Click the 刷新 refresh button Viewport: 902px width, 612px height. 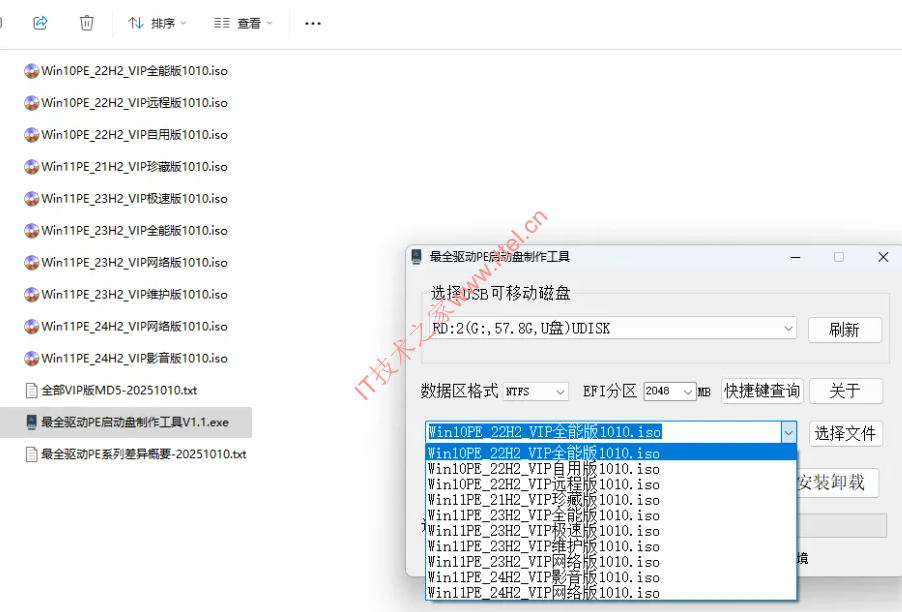844,330
